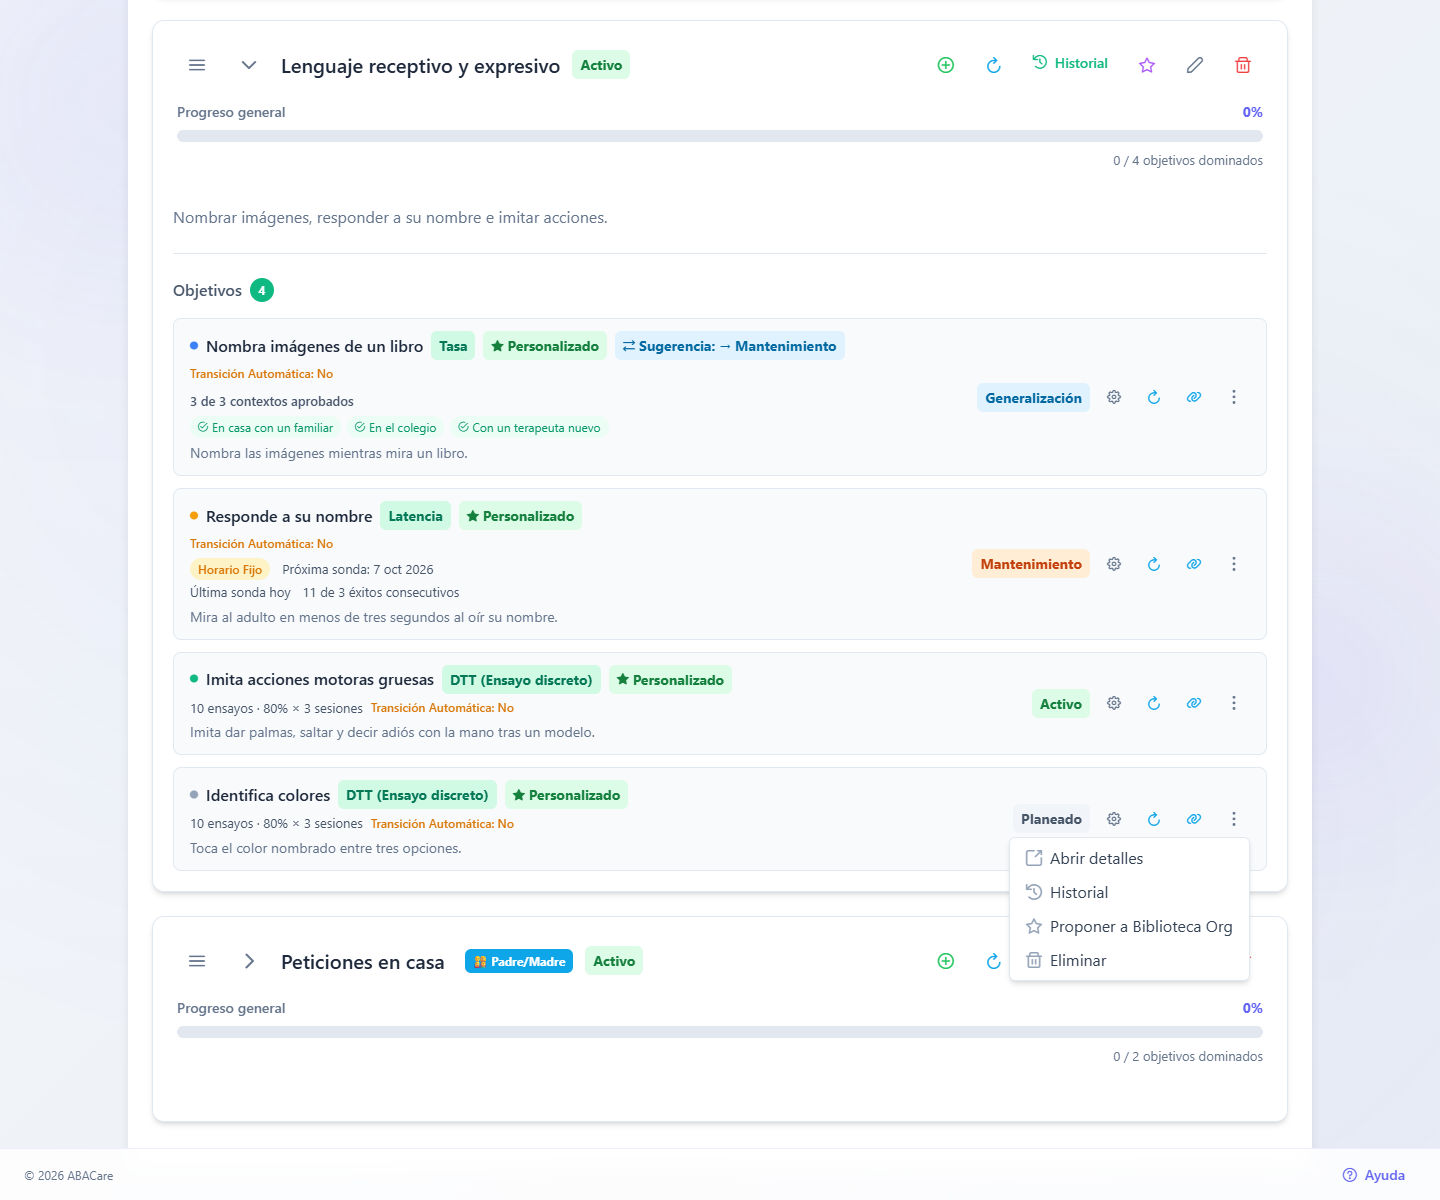Expand the Peticiones en casa program
Viewport: 1440px width, 1200px height.
(249, 961)
